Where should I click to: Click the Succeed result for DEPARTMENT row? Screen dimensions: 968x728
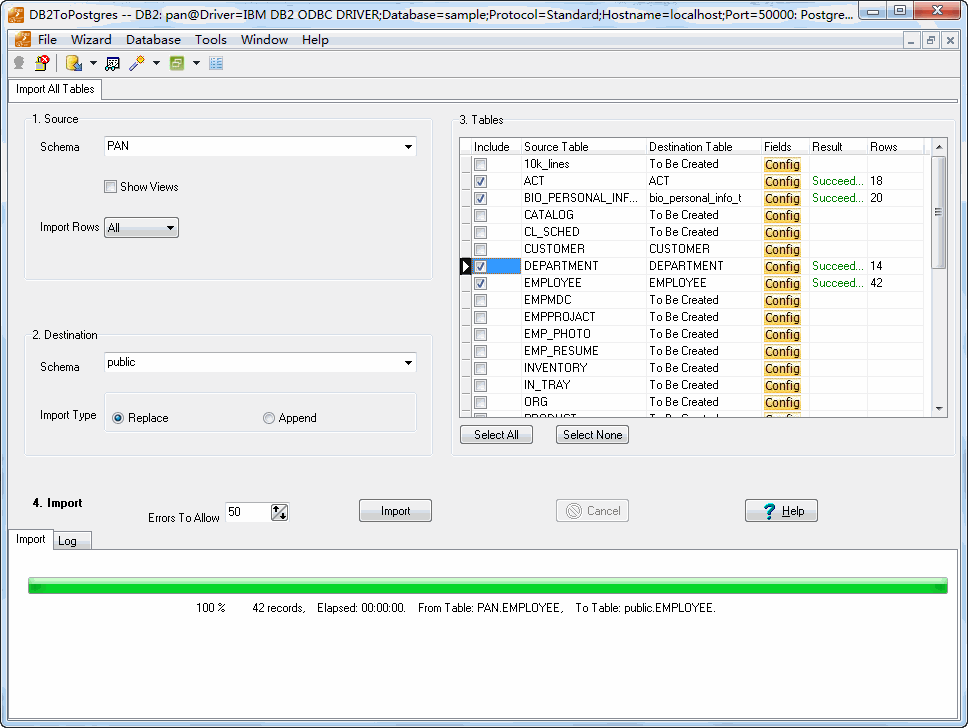pos(838,266)
